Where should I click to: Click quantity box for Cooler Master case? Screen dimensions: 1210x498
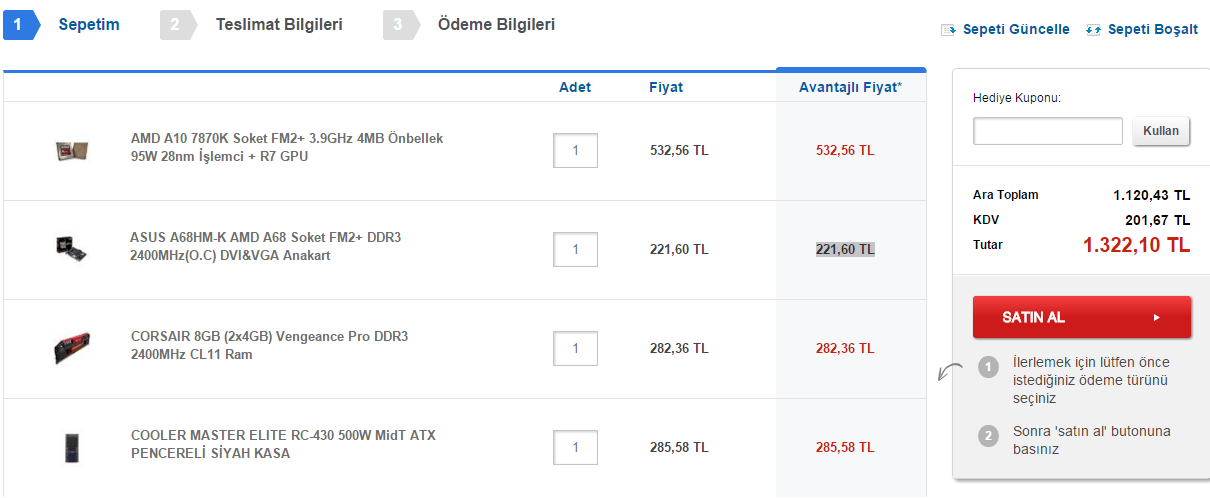575,447
